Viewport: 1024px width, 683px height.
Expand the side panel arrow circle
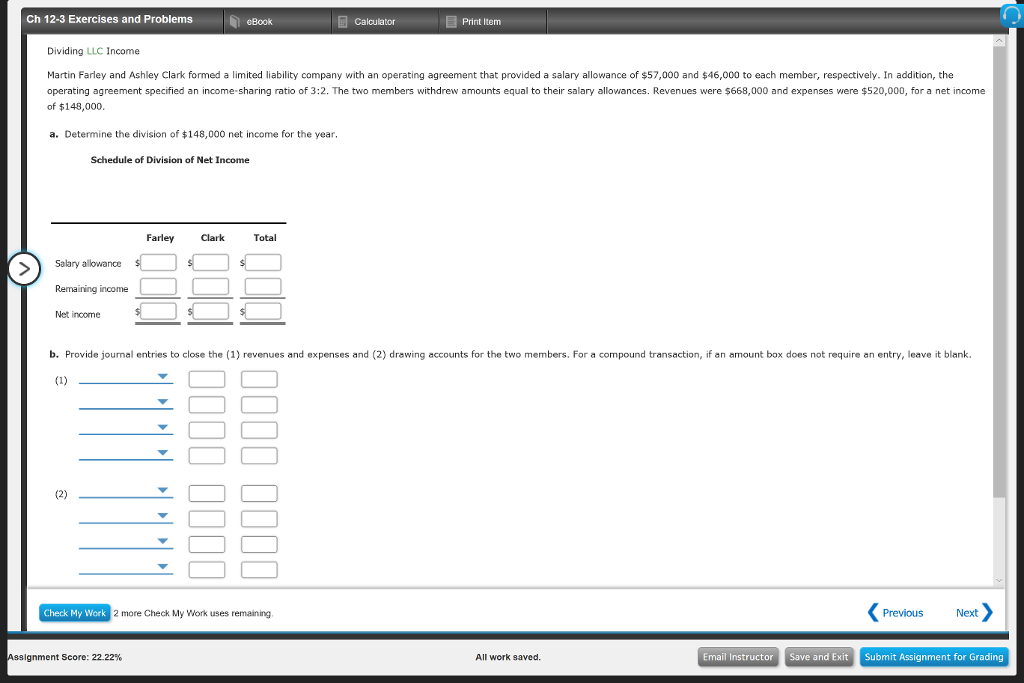(x=24, y=268)
